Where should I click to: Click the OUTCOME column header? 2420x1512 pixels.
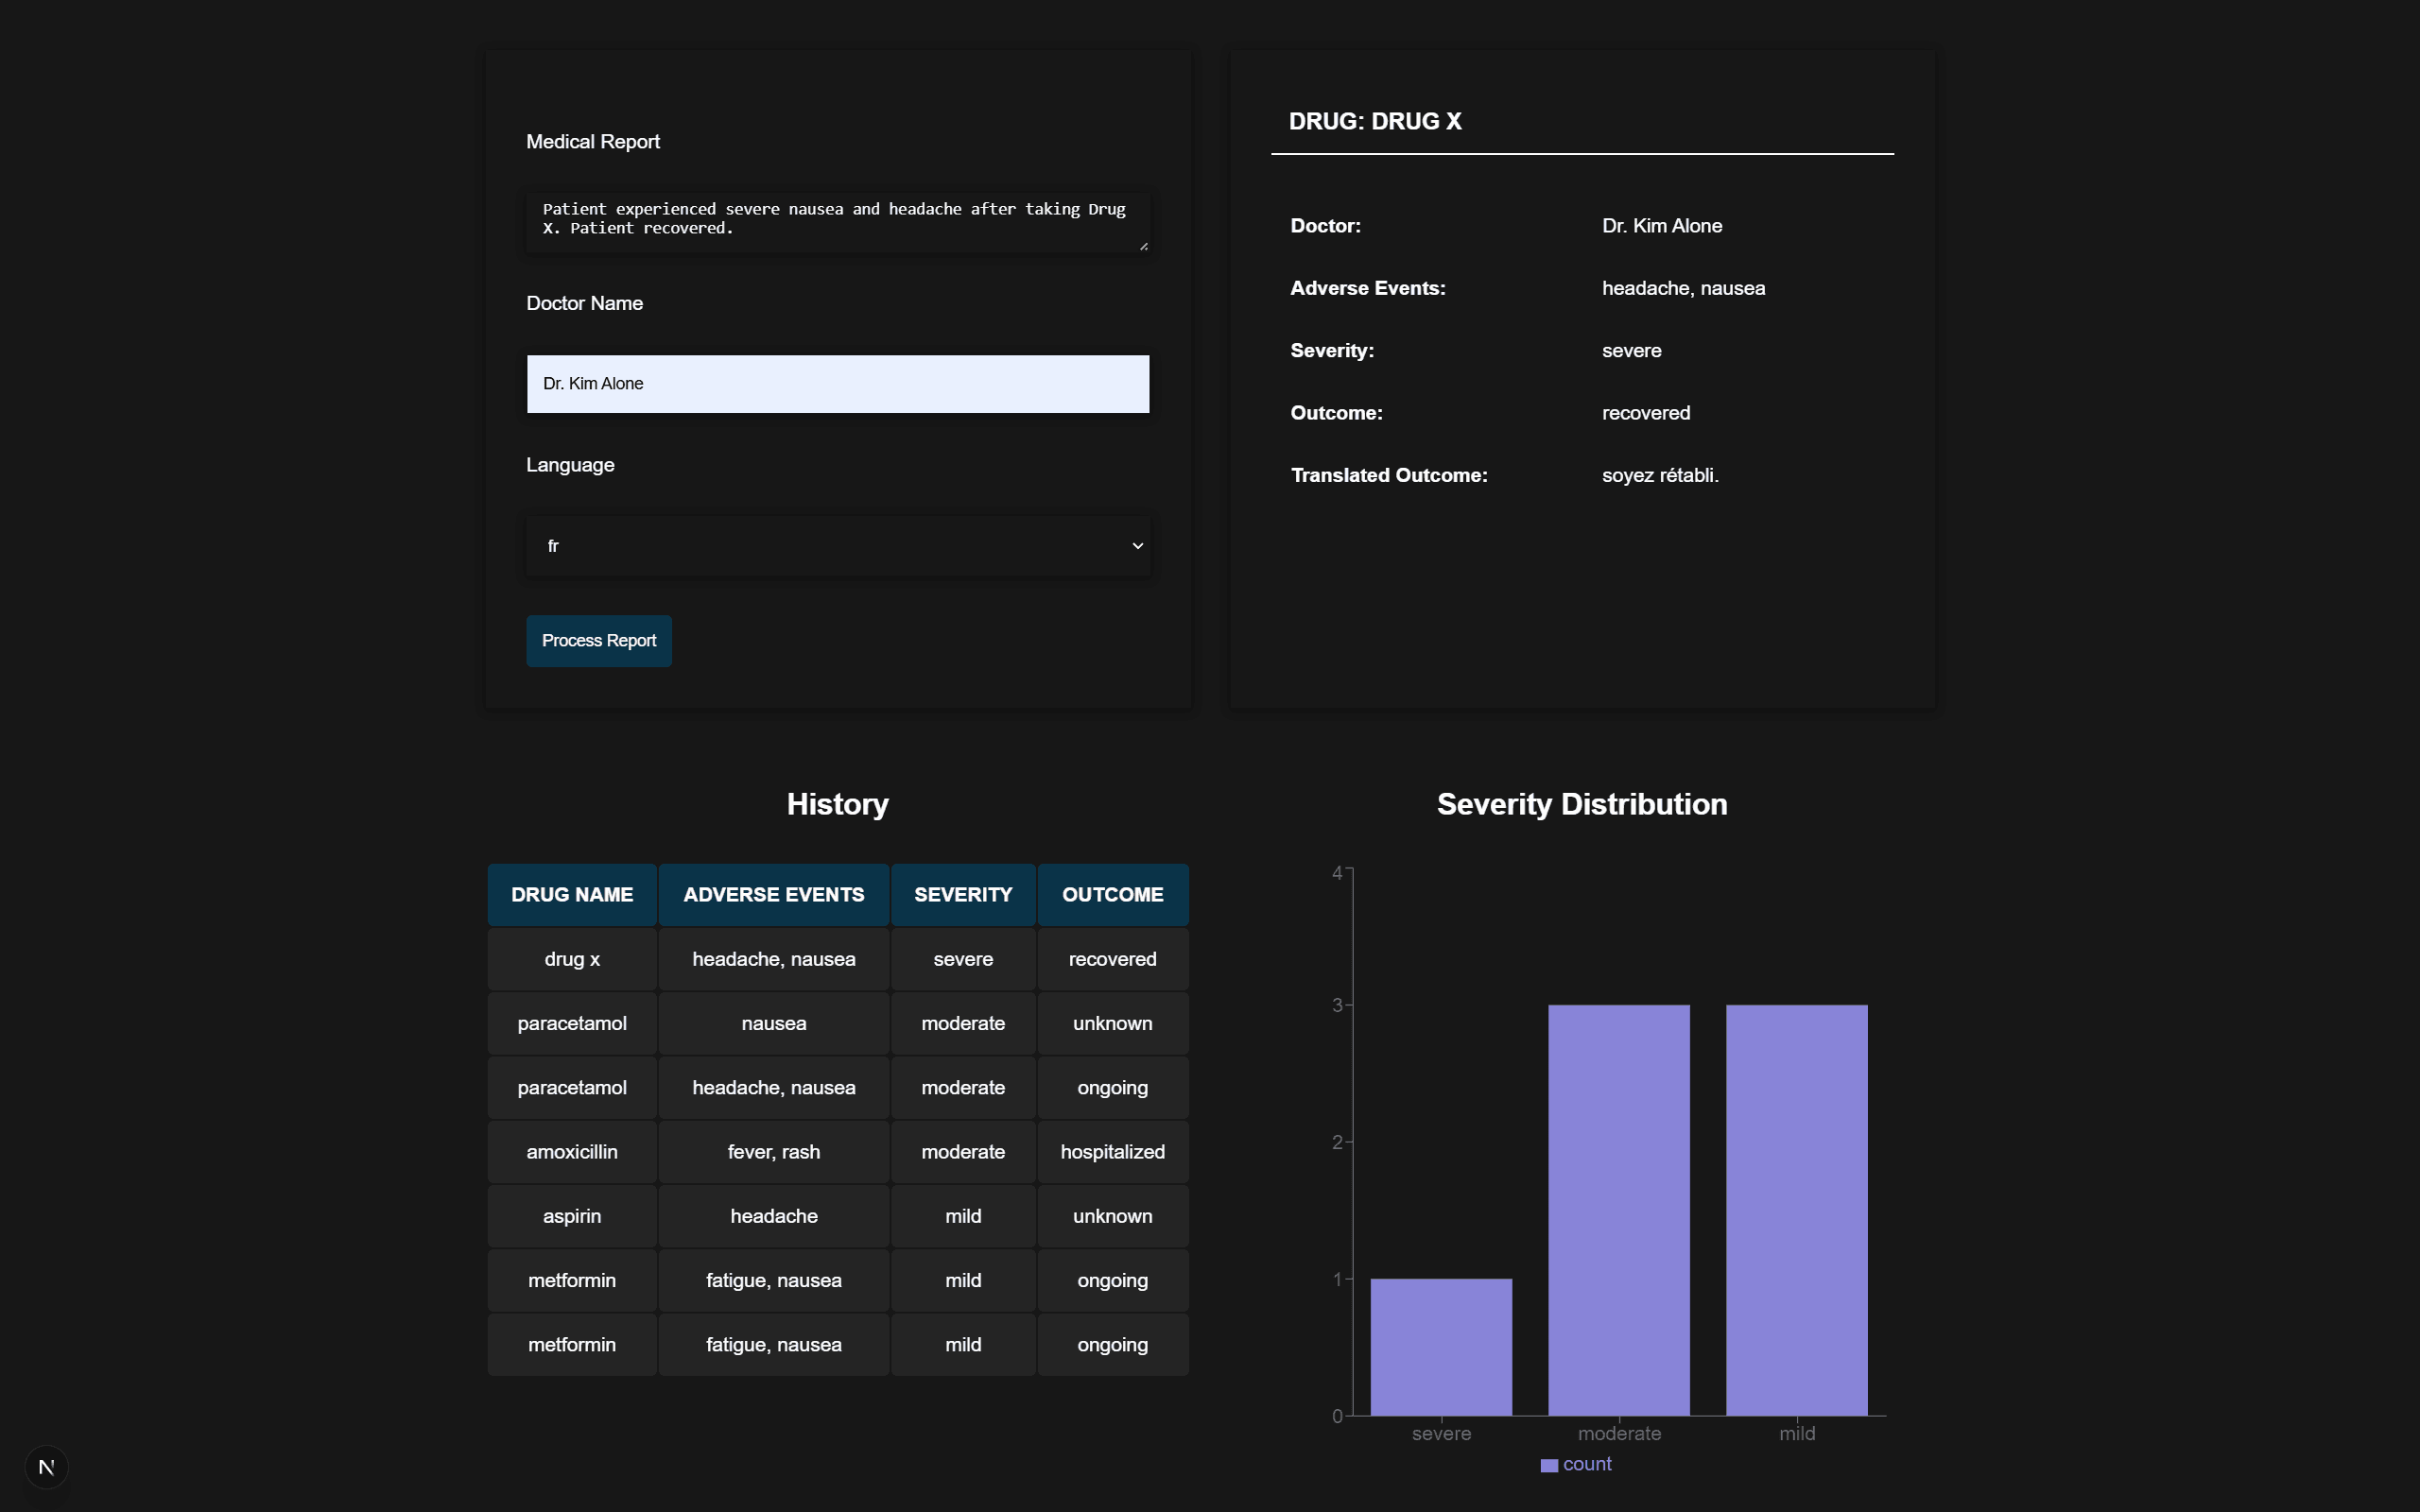click(x=1112, y=895)
